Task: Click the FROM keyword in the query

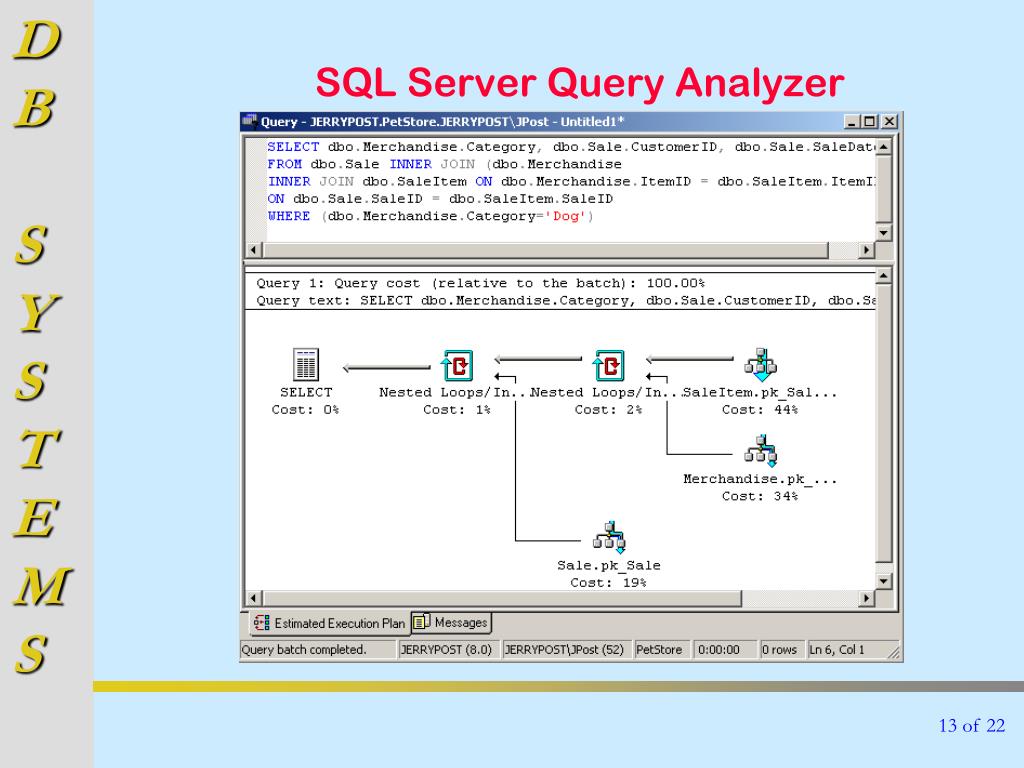Action: point(285,164)
